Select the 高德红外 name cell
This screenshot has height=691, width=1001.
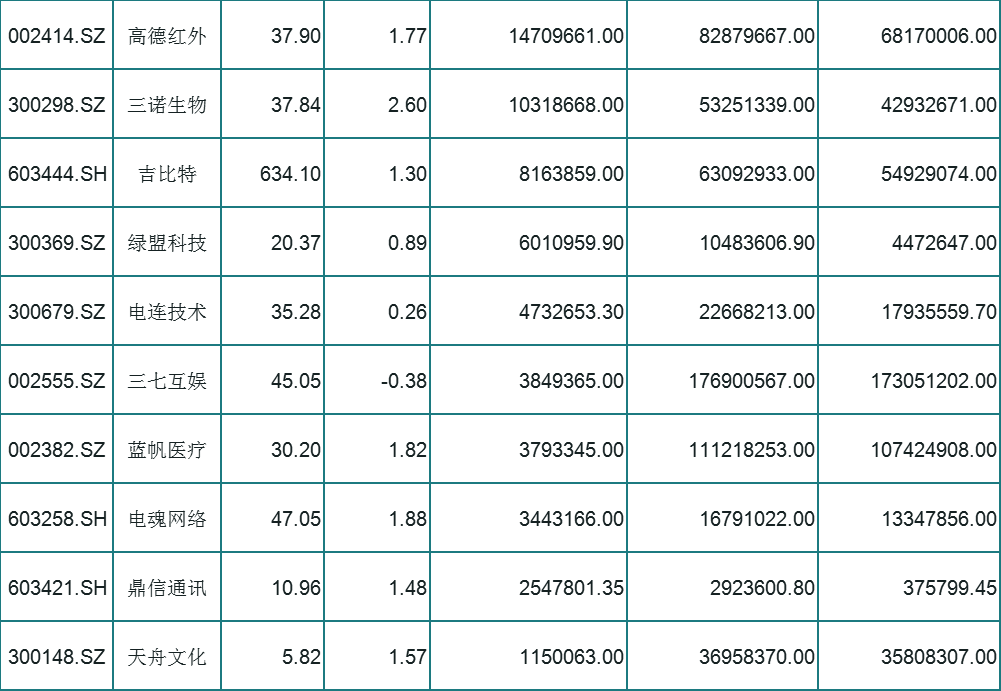167,34
